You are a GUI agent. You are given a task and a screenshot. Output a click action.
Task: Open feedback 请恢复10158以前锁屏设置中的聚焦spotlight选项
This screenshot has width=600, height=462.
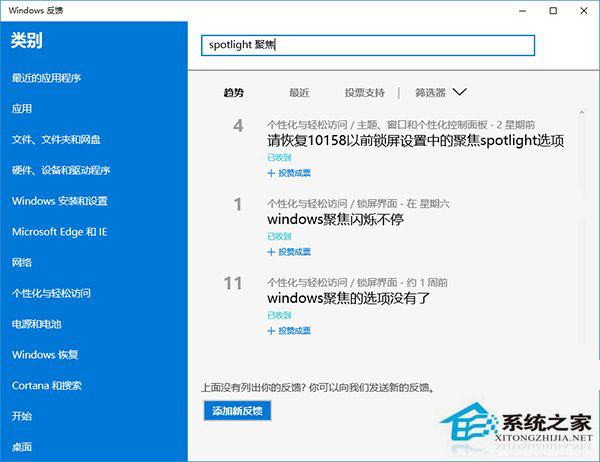[416, 141]
